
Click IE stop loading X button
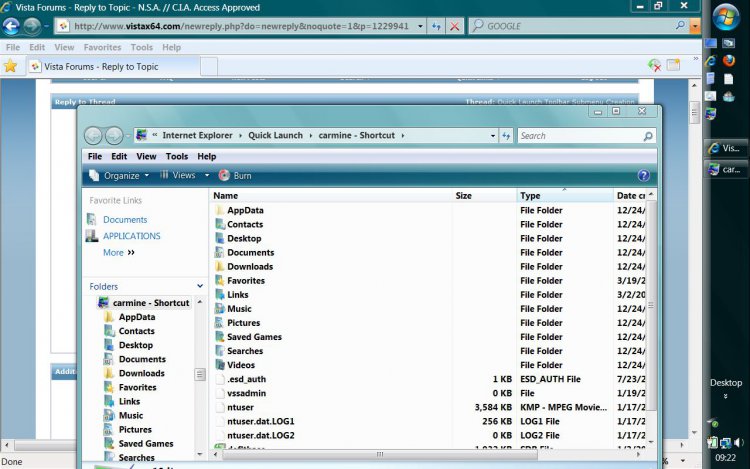tap(454, 26)
